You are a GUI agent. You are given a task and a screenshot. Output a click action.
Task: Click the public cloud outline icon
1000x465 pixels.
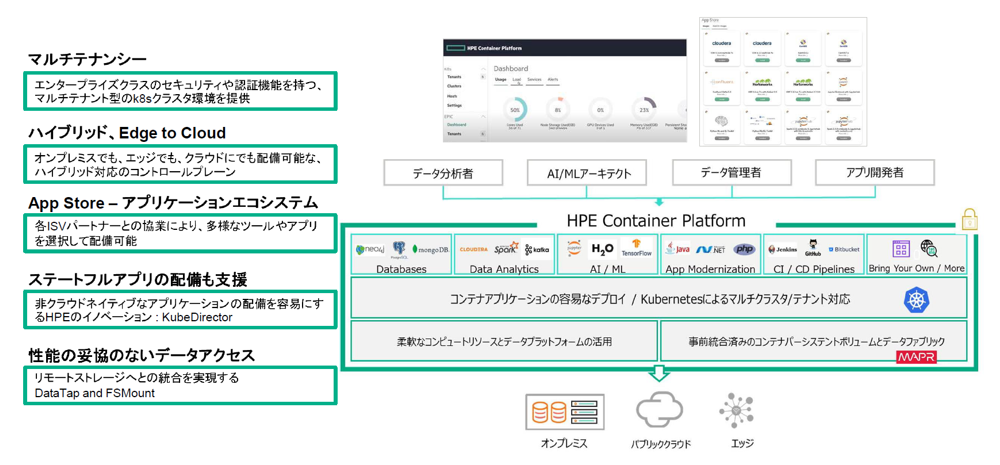click(x=659, y=410)
